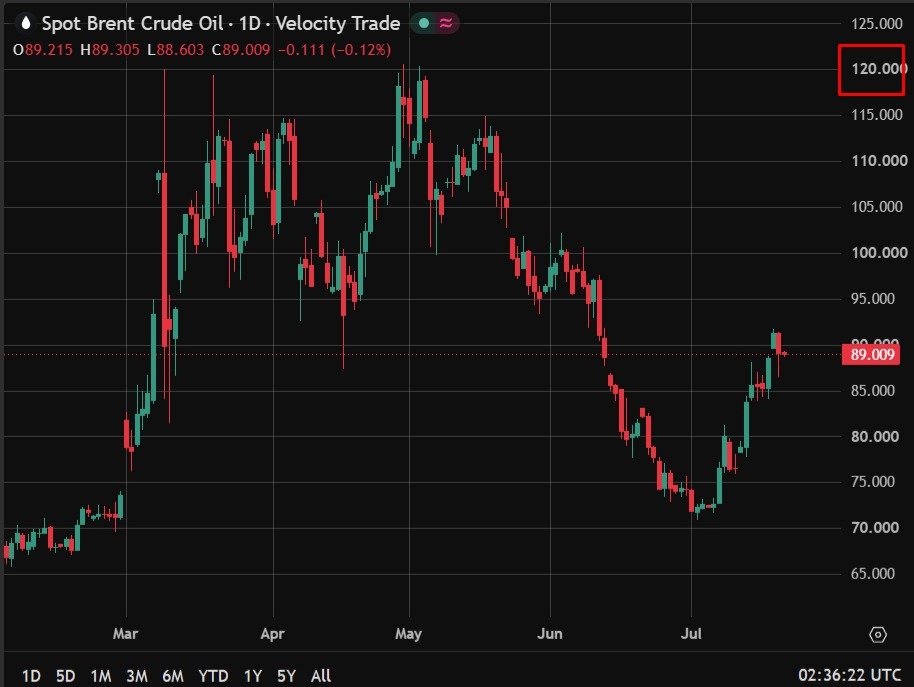The width and height of the screenshot is (914, 687).
Task: Switch range to 3M
Action: pos(137,676)
